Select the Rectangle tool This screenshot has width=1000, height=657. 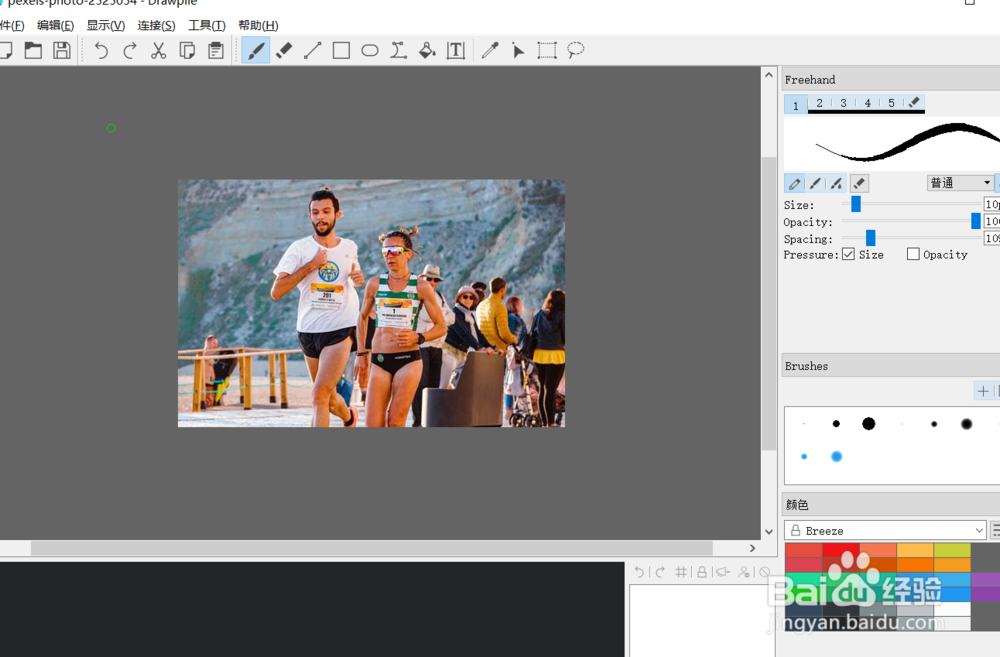(x=341, y=50)
